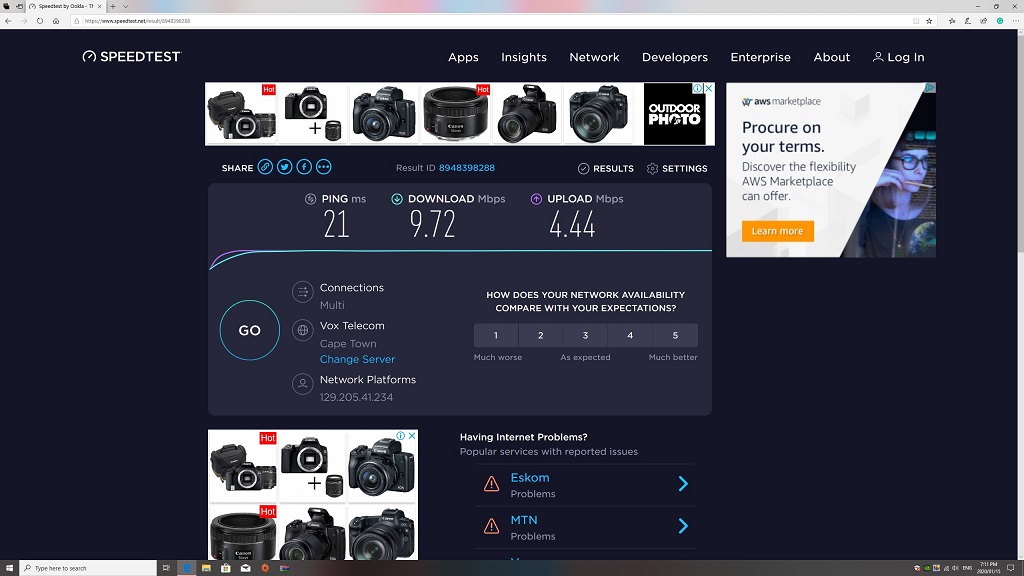Rate network availability as 4
The width and height of the screenshot is (1024, 576).
(630, 335)
